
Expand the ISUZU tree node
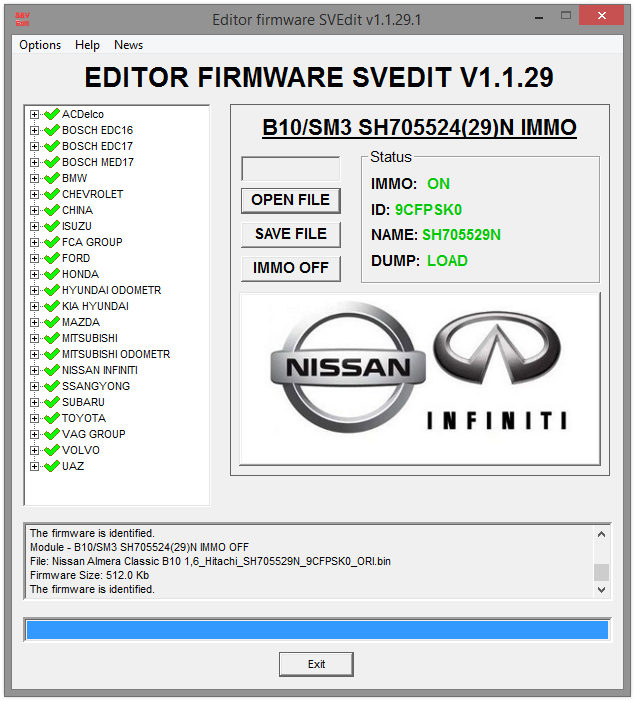click(x=34, y=226)
